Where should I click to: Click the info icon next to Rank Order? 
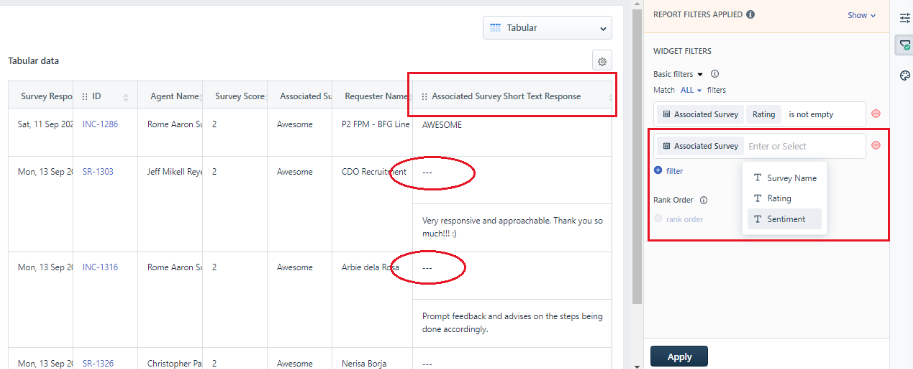703,200
